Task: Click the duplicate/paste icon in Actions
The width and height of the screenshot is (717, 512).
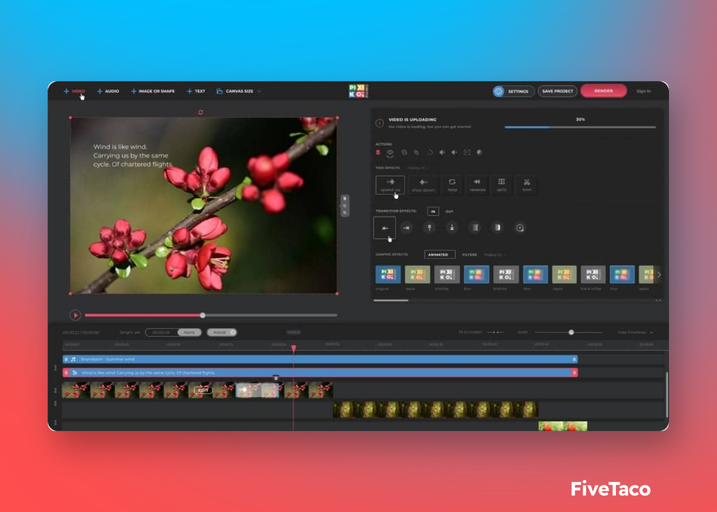Action: pos(417,152)
